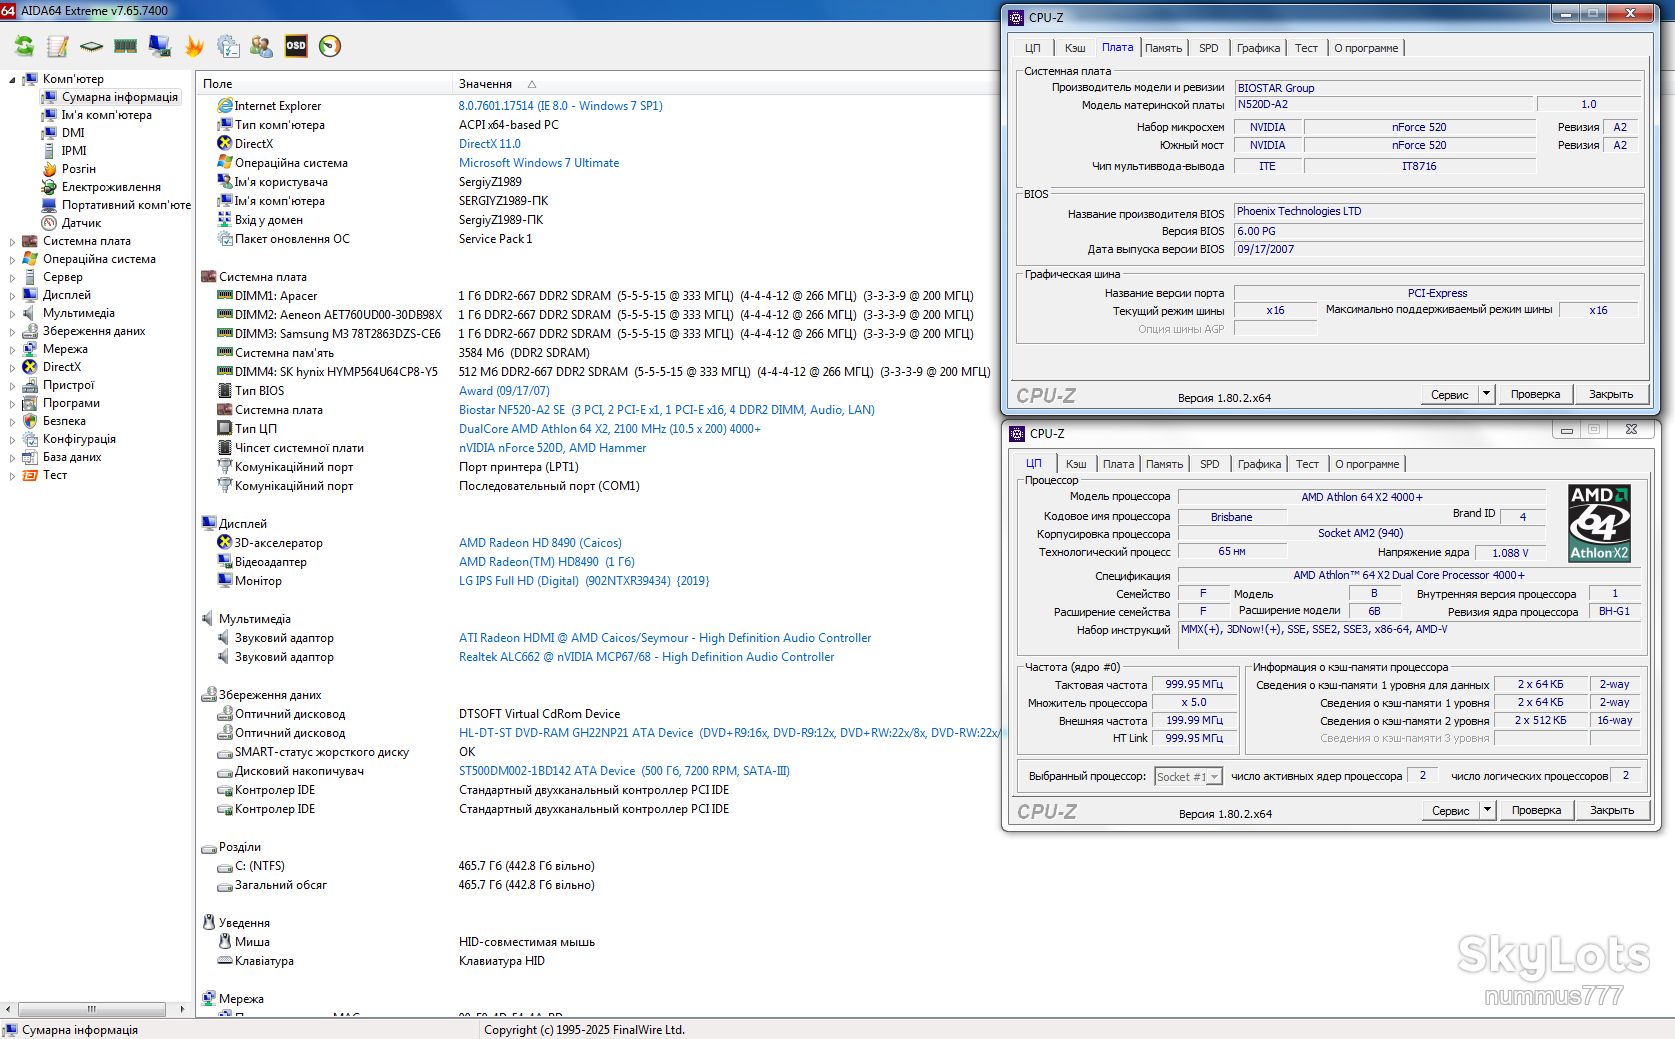The width and height of the screenshot is (1675, 1039).
Task: Select the Датчик item in the tree
Action: pyautogui.click(x=81, y=223)
